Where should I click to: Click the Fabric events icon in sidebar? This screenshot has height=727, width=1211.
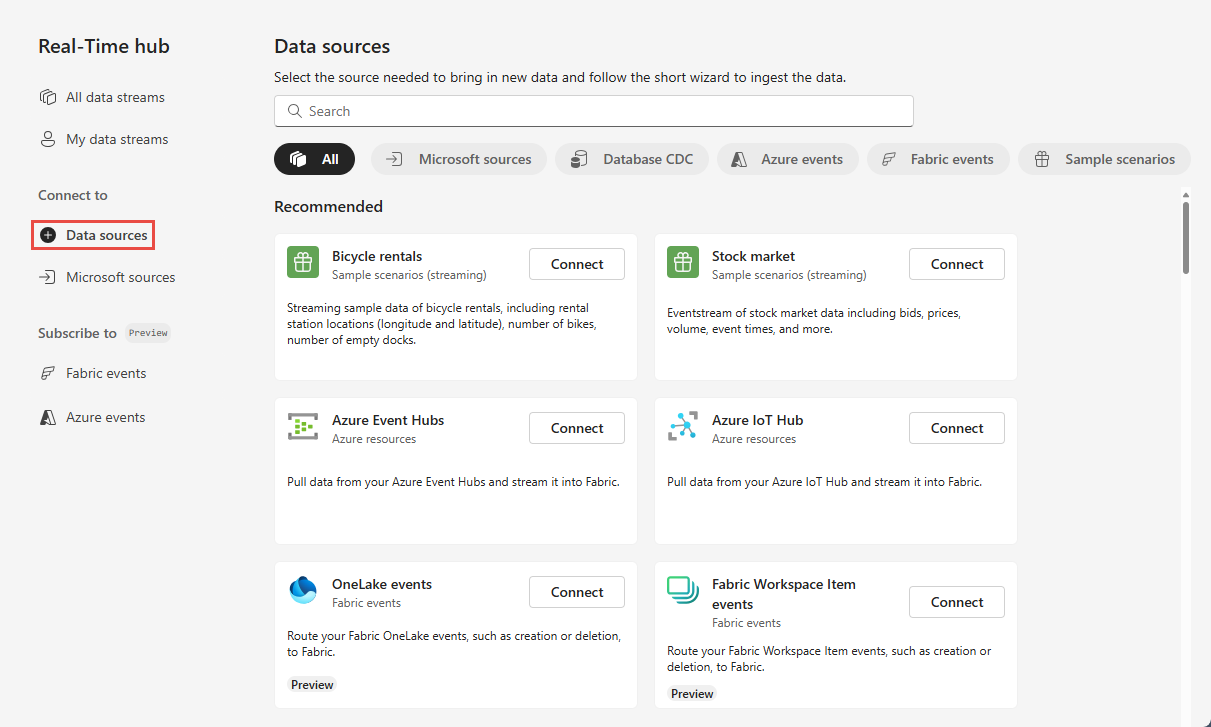coord(47,373)
